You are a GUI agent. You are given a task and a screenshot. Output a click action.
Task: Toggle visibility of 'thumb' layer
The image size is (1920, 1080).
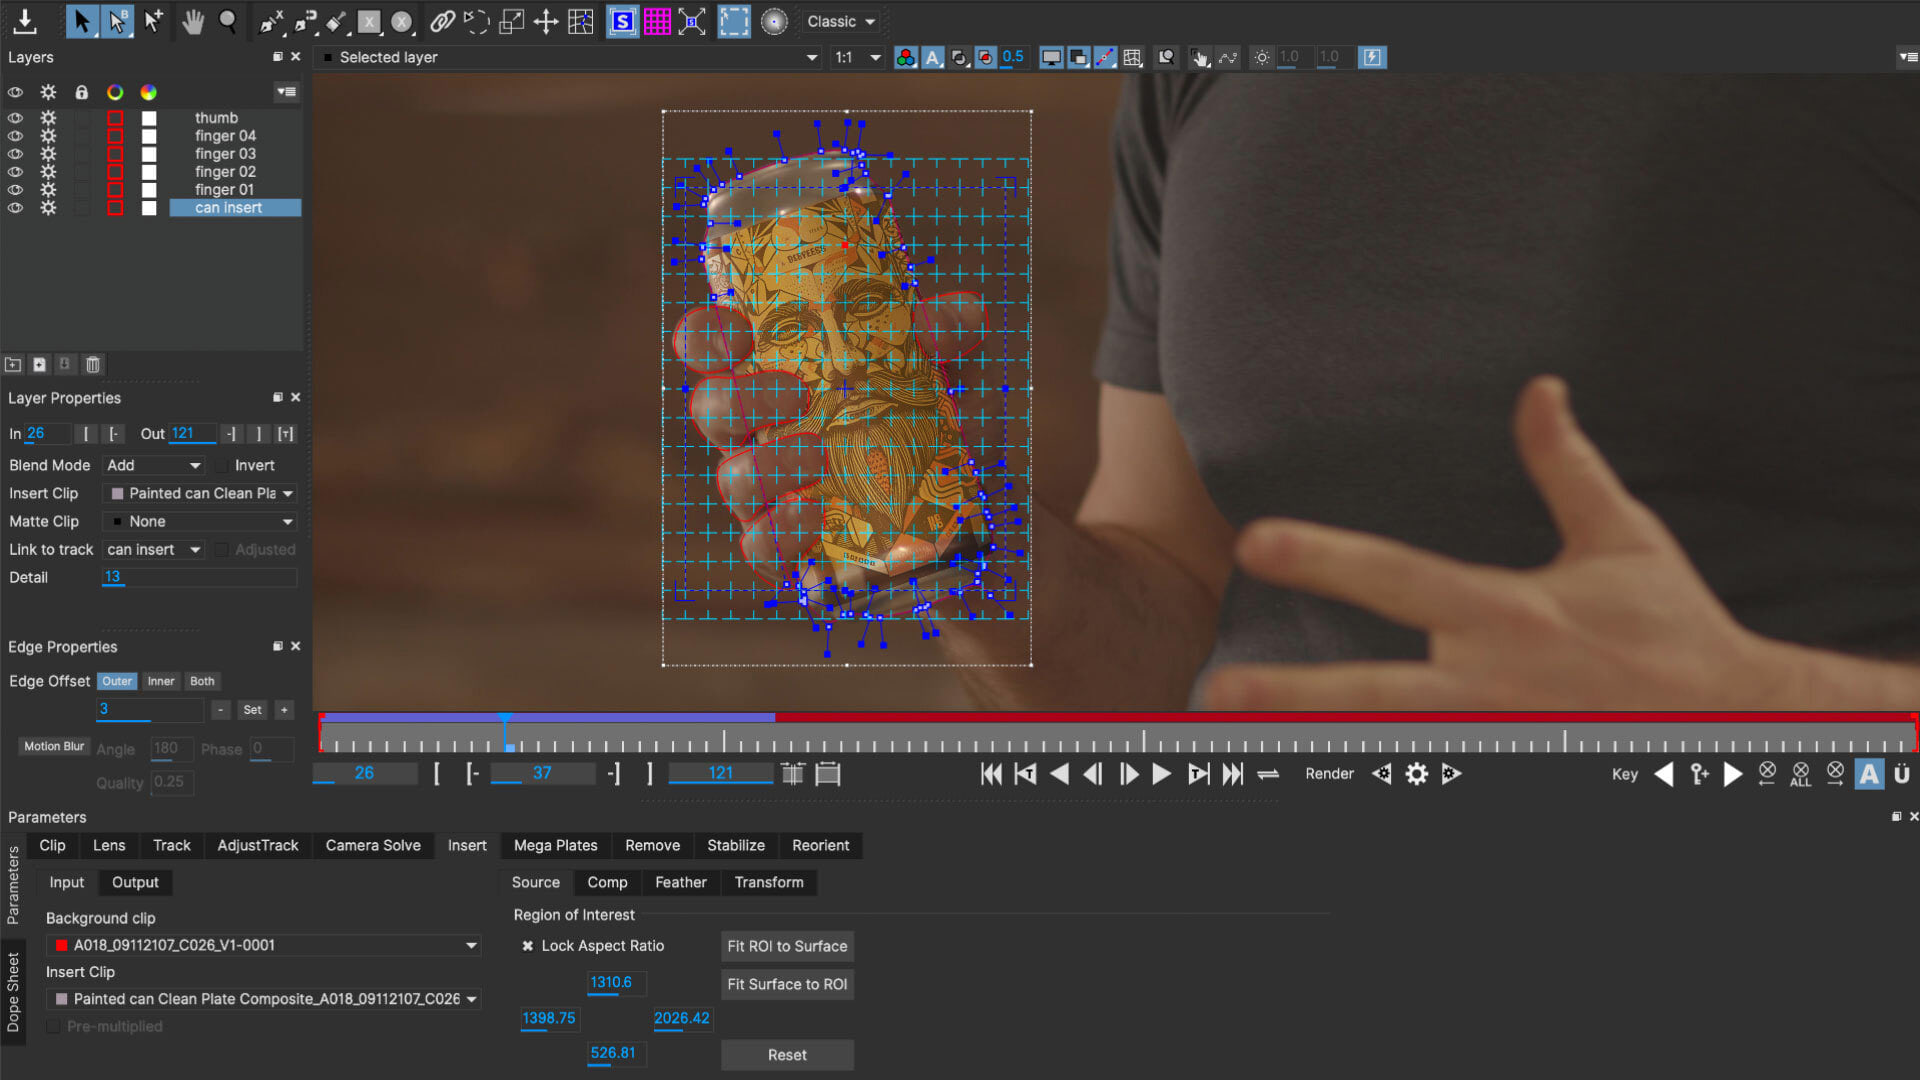pos(16,117)
